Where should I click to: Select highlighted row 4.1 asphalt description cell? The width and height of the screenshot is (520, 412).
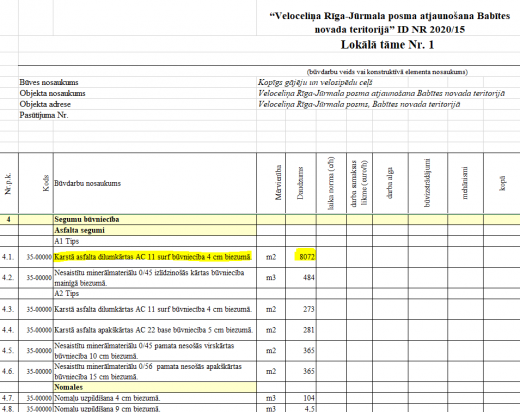click(155, 257)
